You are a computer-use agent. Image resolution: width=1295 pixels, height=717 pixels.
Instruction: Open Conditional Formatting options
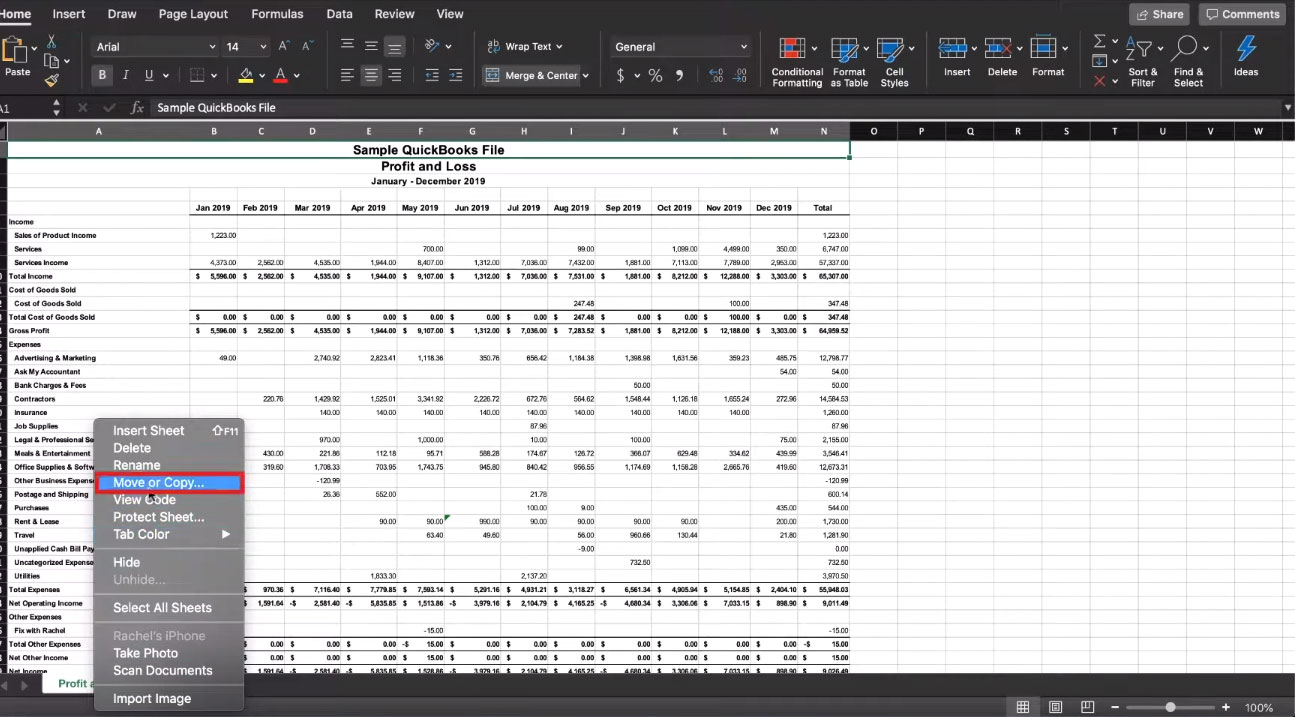pyautogui.click(x=797, y=62)
